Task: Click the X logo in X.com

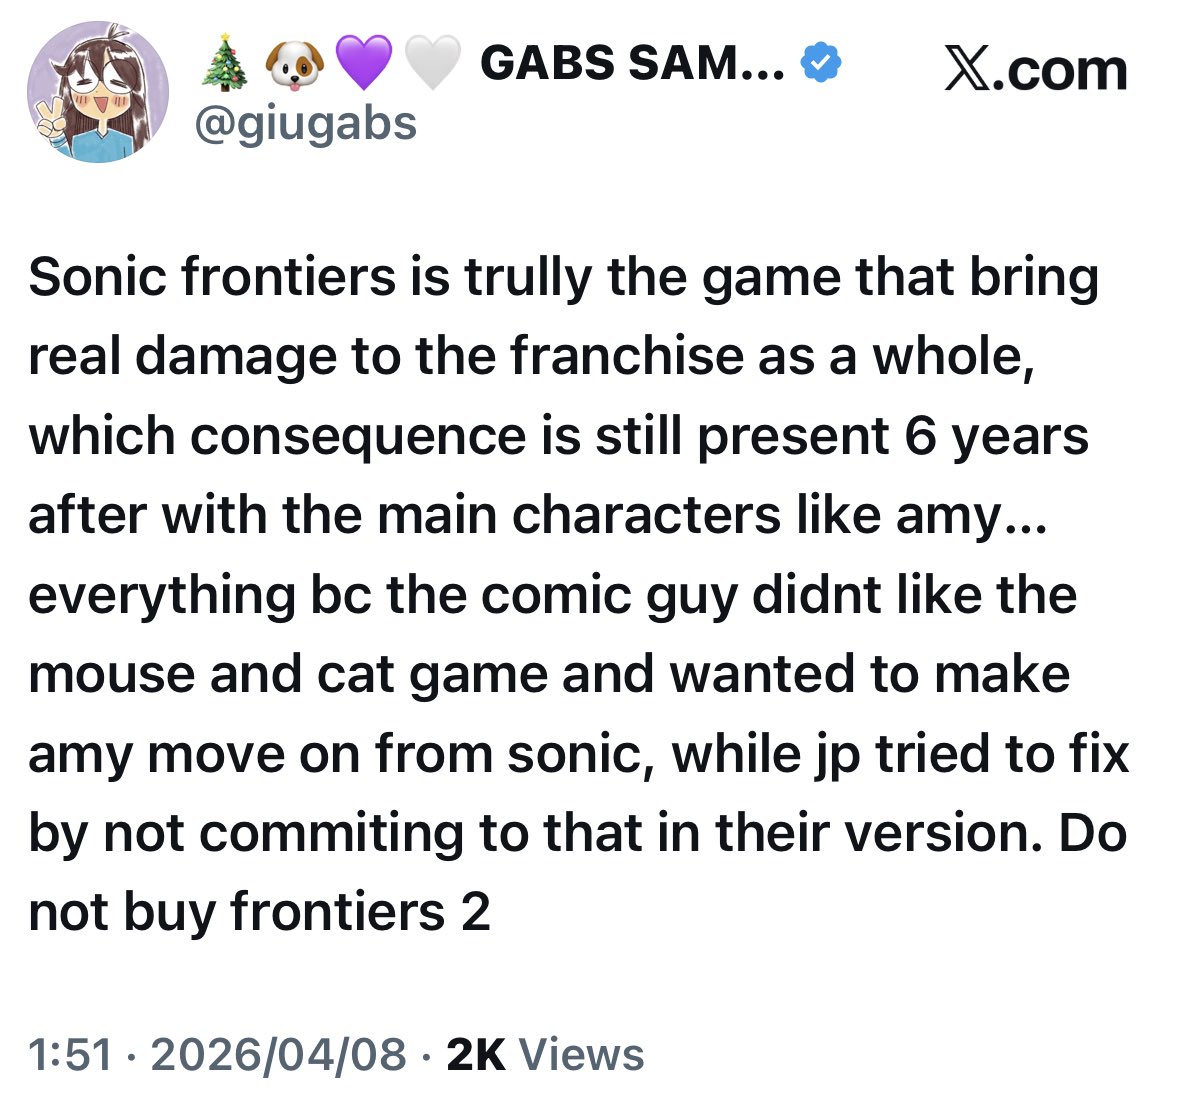Action: pos(966,71)
